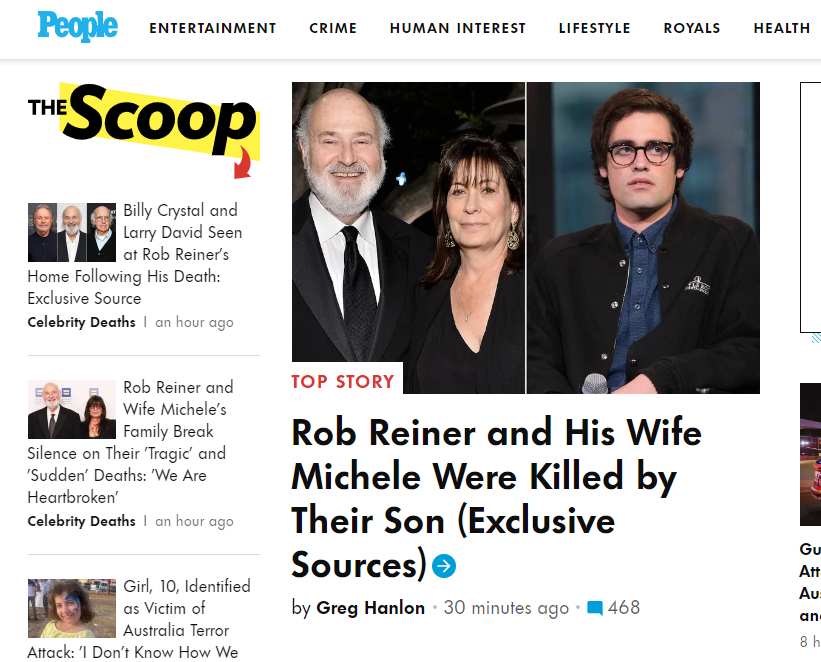Viewport: 821px width, 662px height.
Task: Click Rob Reiner and Michele thumbnail
Action: tap(71, 409)
